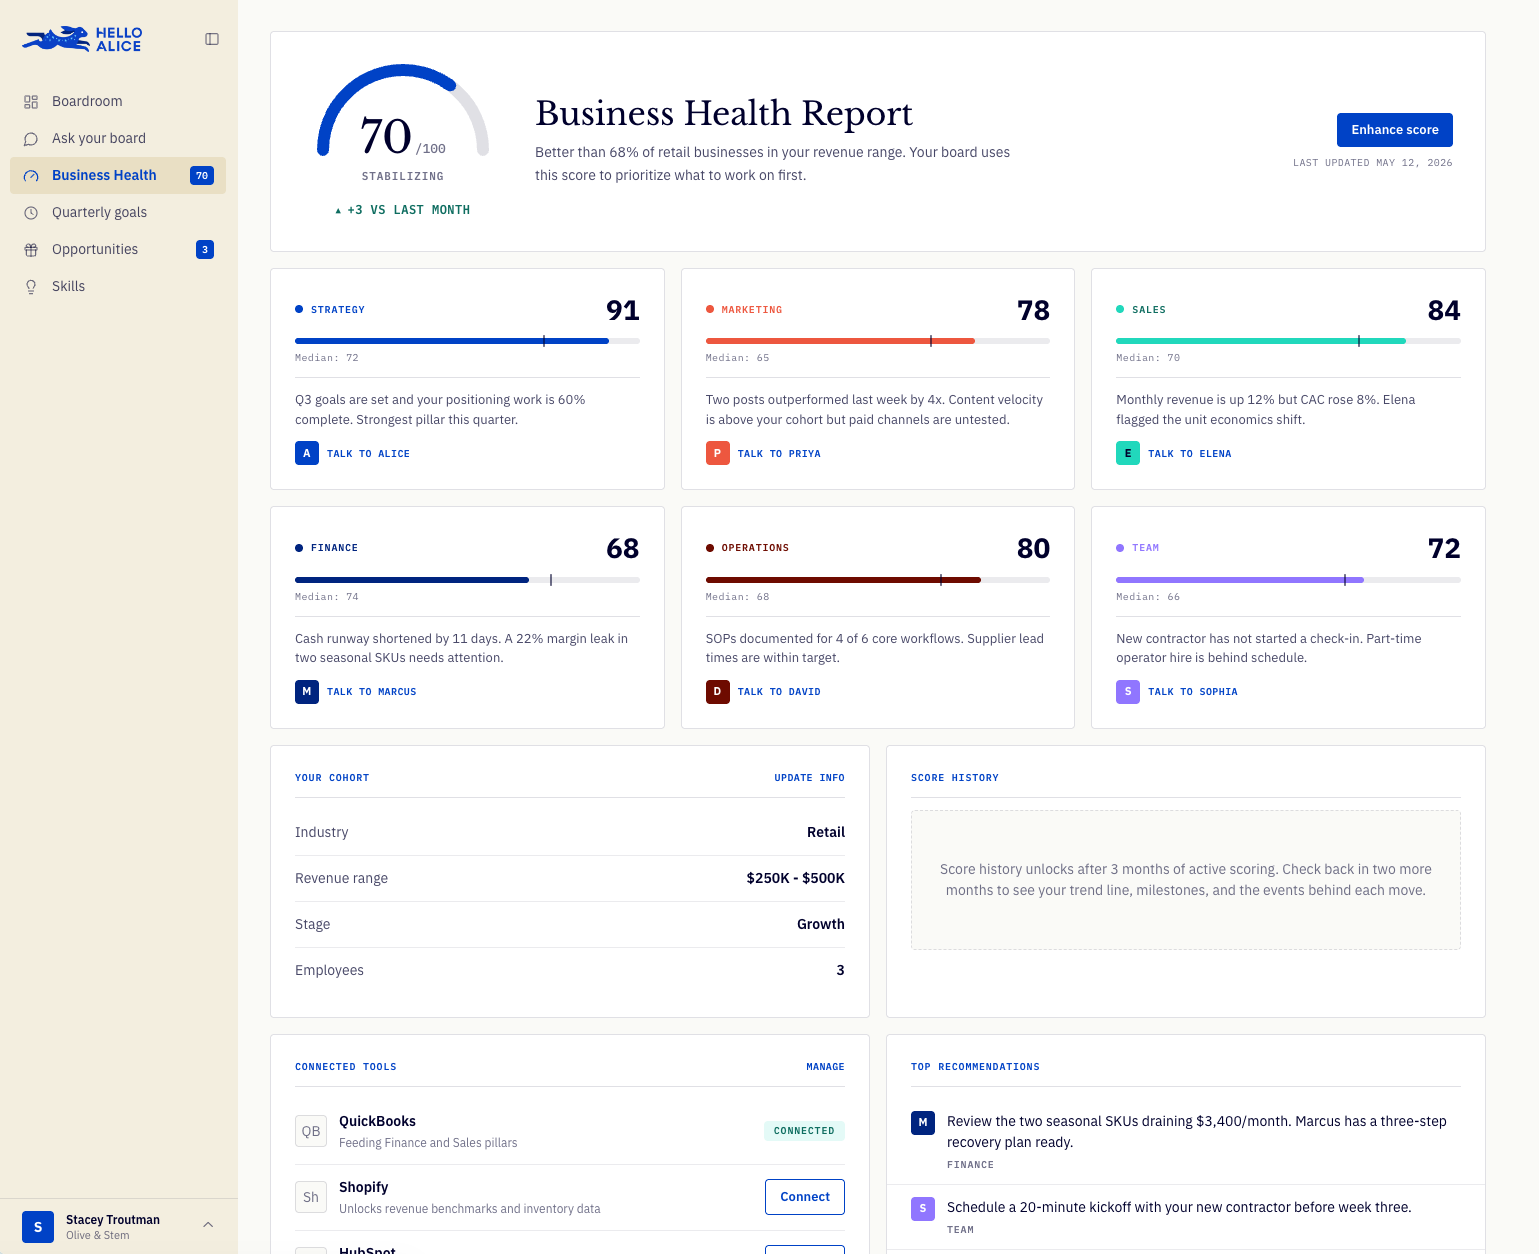Click the QuickBooks Connected status badge

(804, 1131)
